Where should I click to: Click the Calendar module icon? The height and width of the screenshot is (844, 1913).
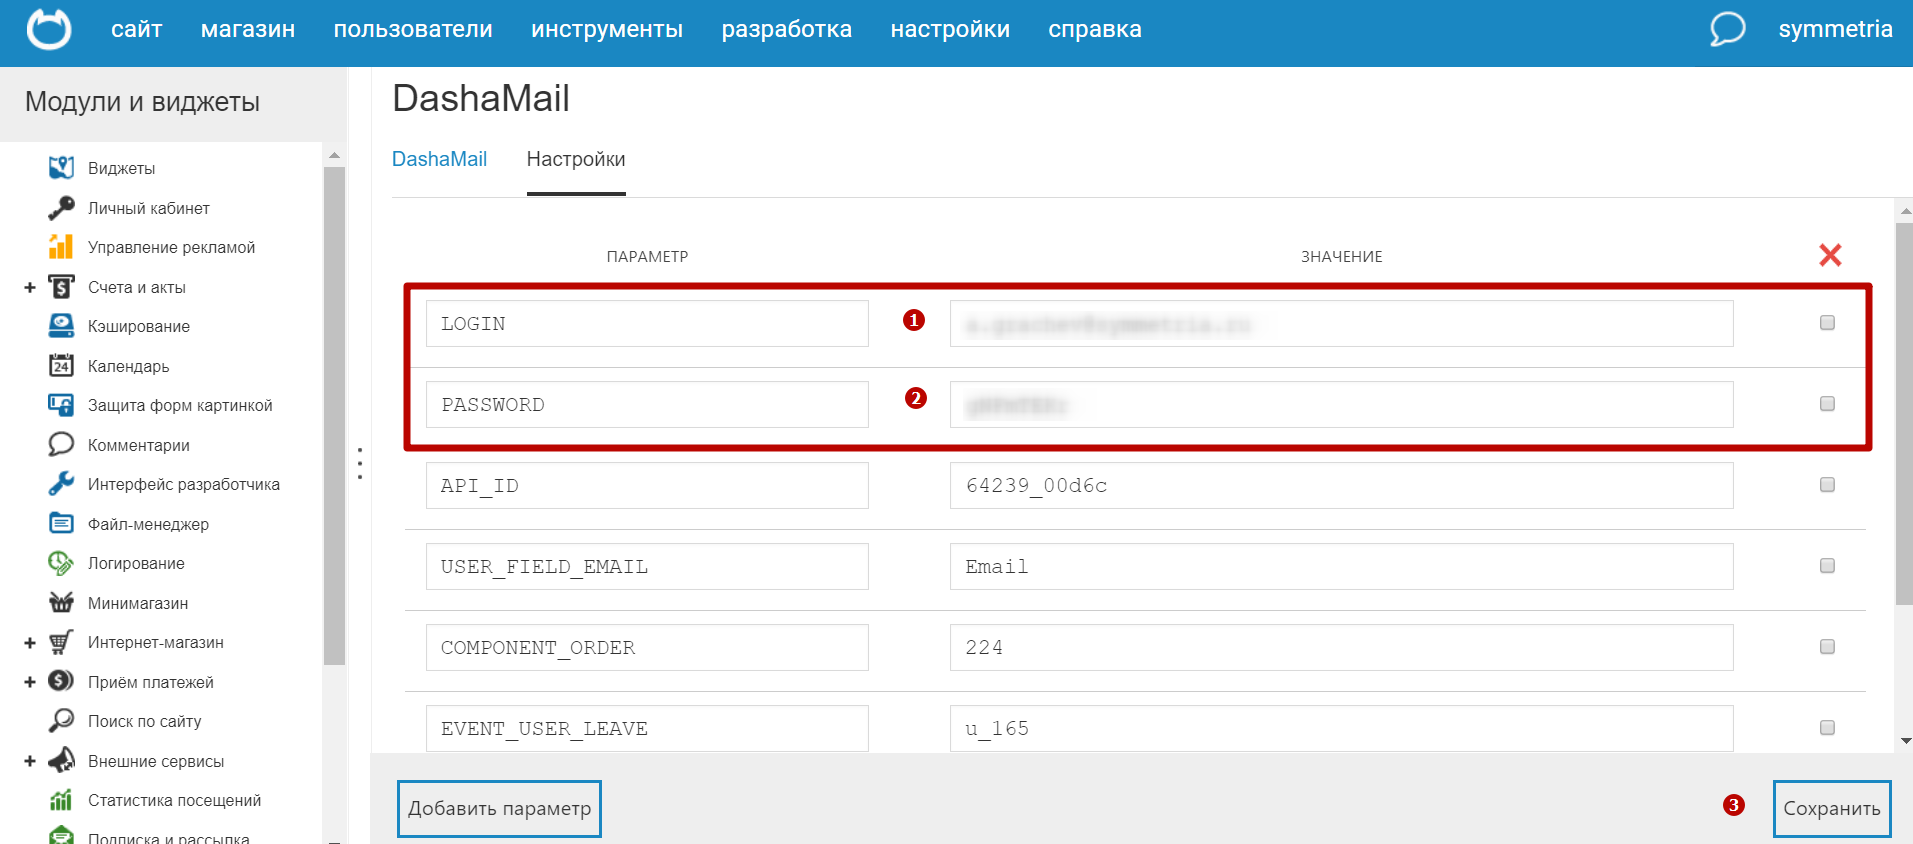coord(61,366)
